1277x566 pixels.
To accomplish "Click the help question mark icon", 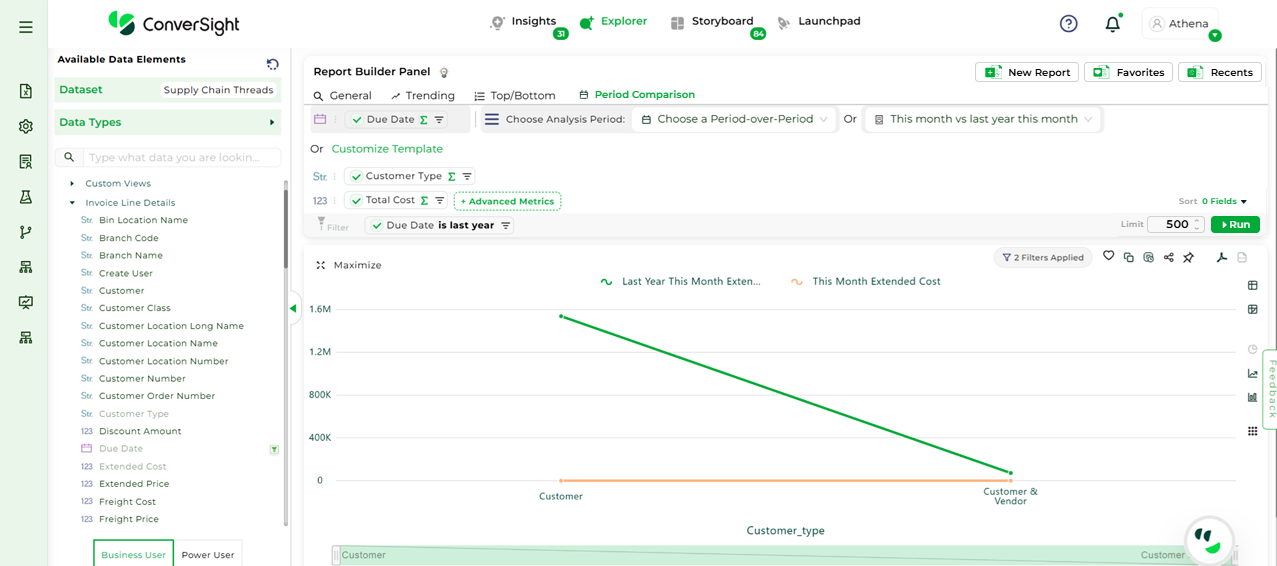I will [x=1068, y=24].
